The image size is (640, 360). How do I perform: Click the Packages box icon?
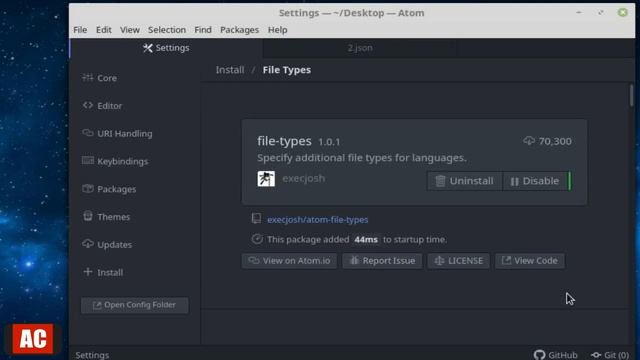pos(87,188)
